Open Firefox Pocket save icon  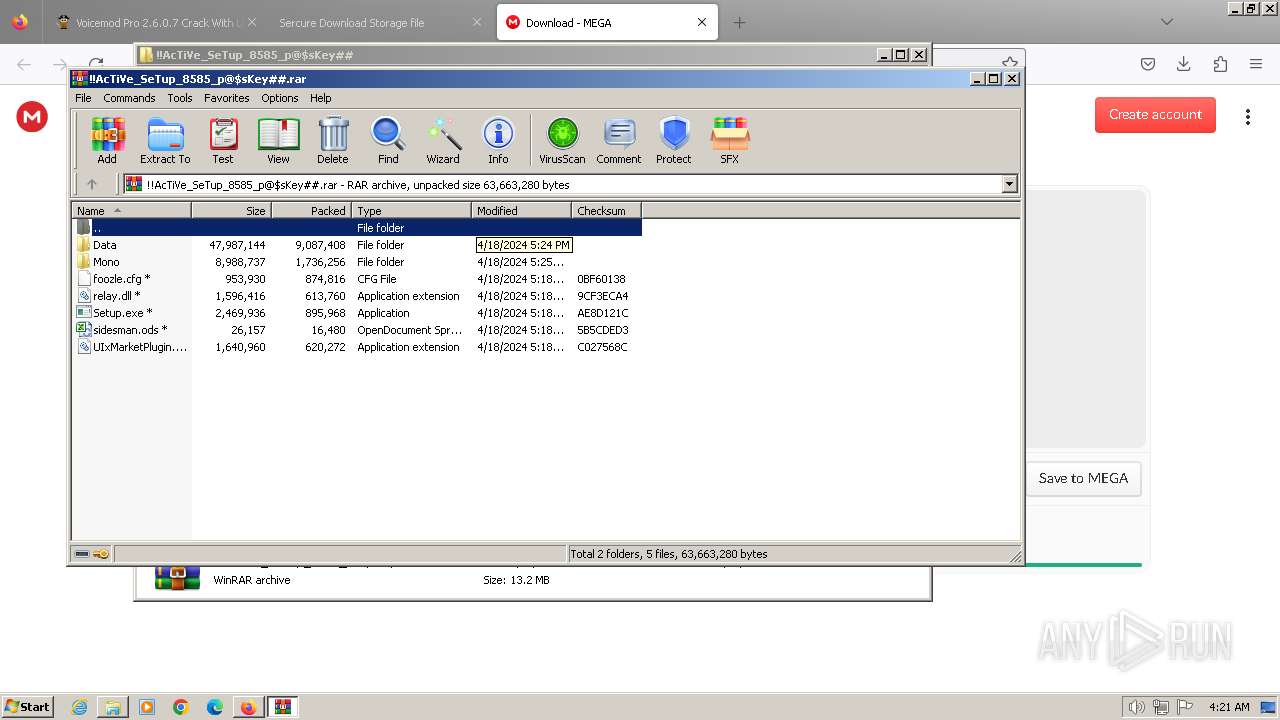1148,64
